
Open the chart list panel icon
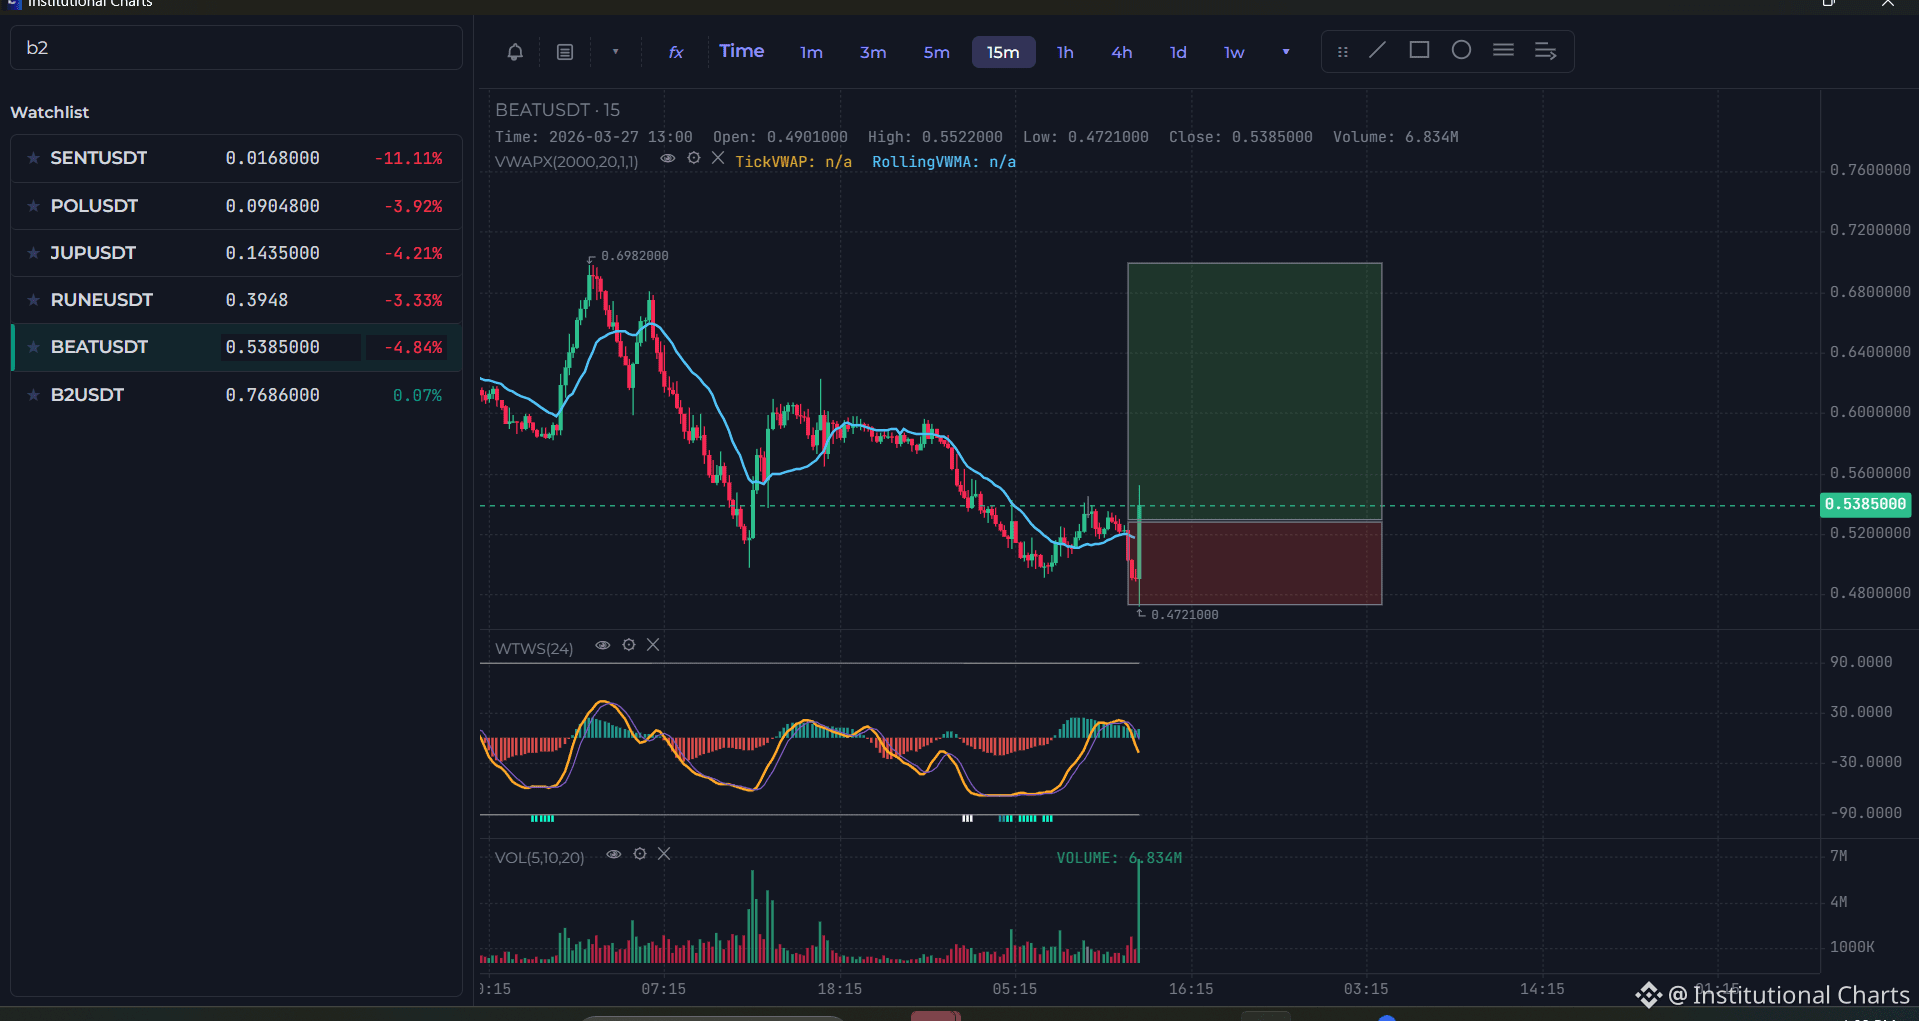click(565, 52)
